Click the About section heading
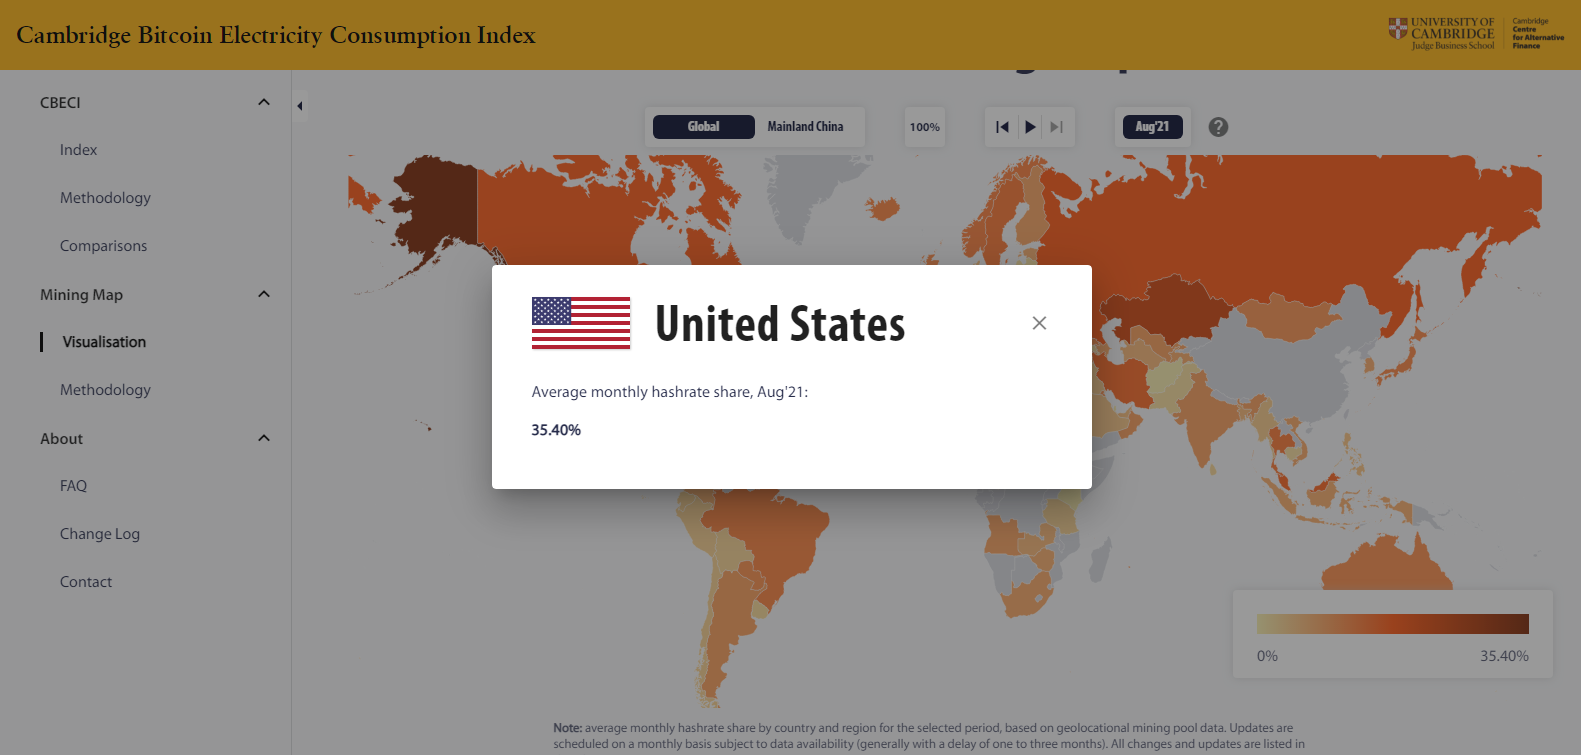Screen dimensions: 1581x755 point(61,438)
